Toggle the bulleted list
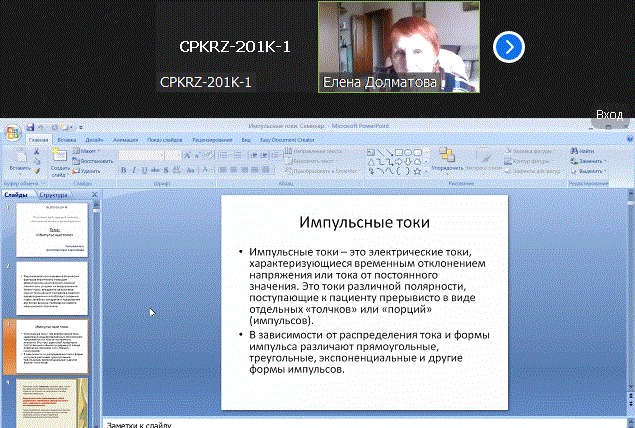 (x=224, y=155)
